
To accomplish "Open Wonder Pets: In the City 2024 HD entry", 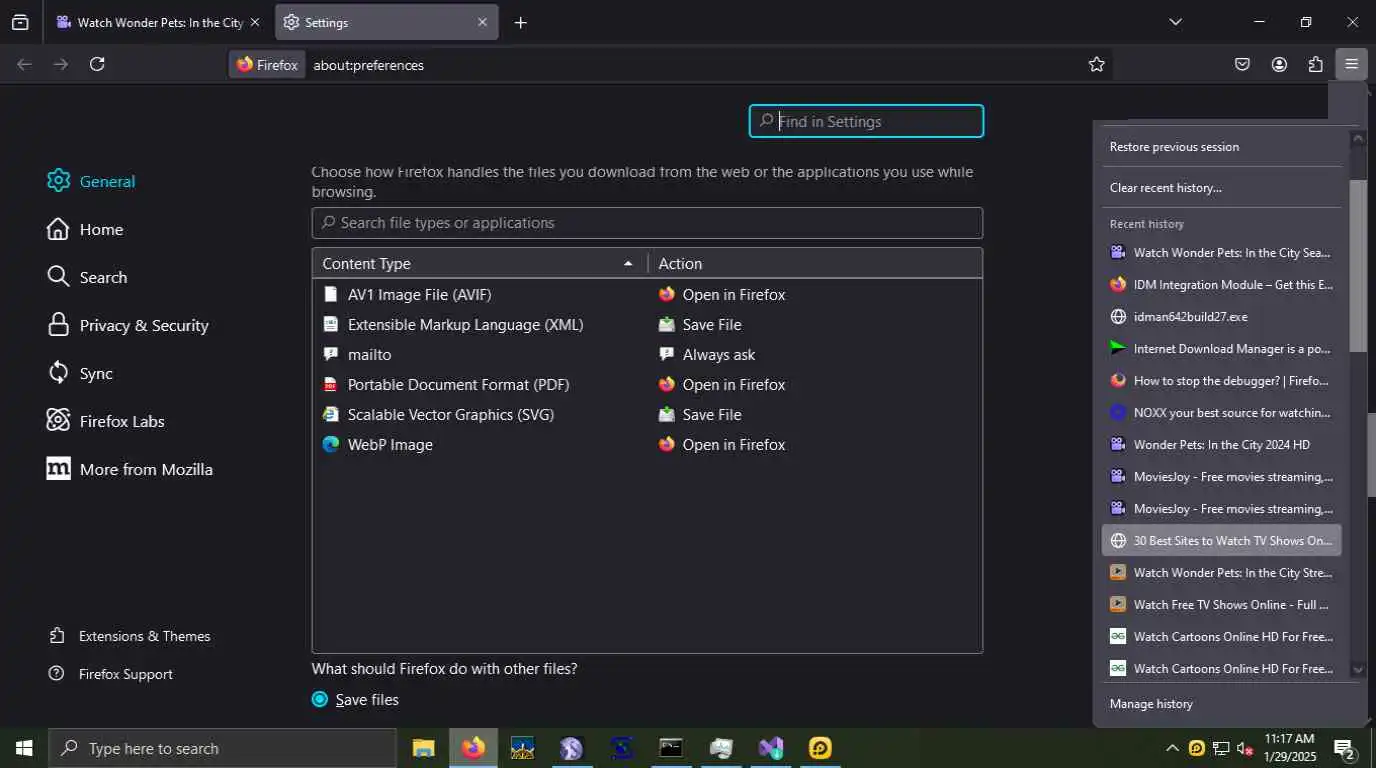I will click(1221, 445).
